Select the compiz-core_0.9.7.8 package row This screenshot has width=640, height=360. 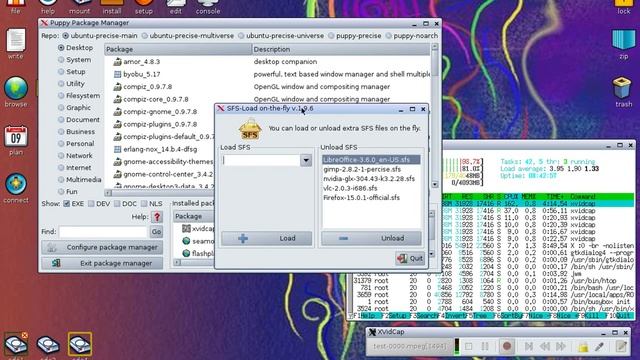[x=267, y=99]
